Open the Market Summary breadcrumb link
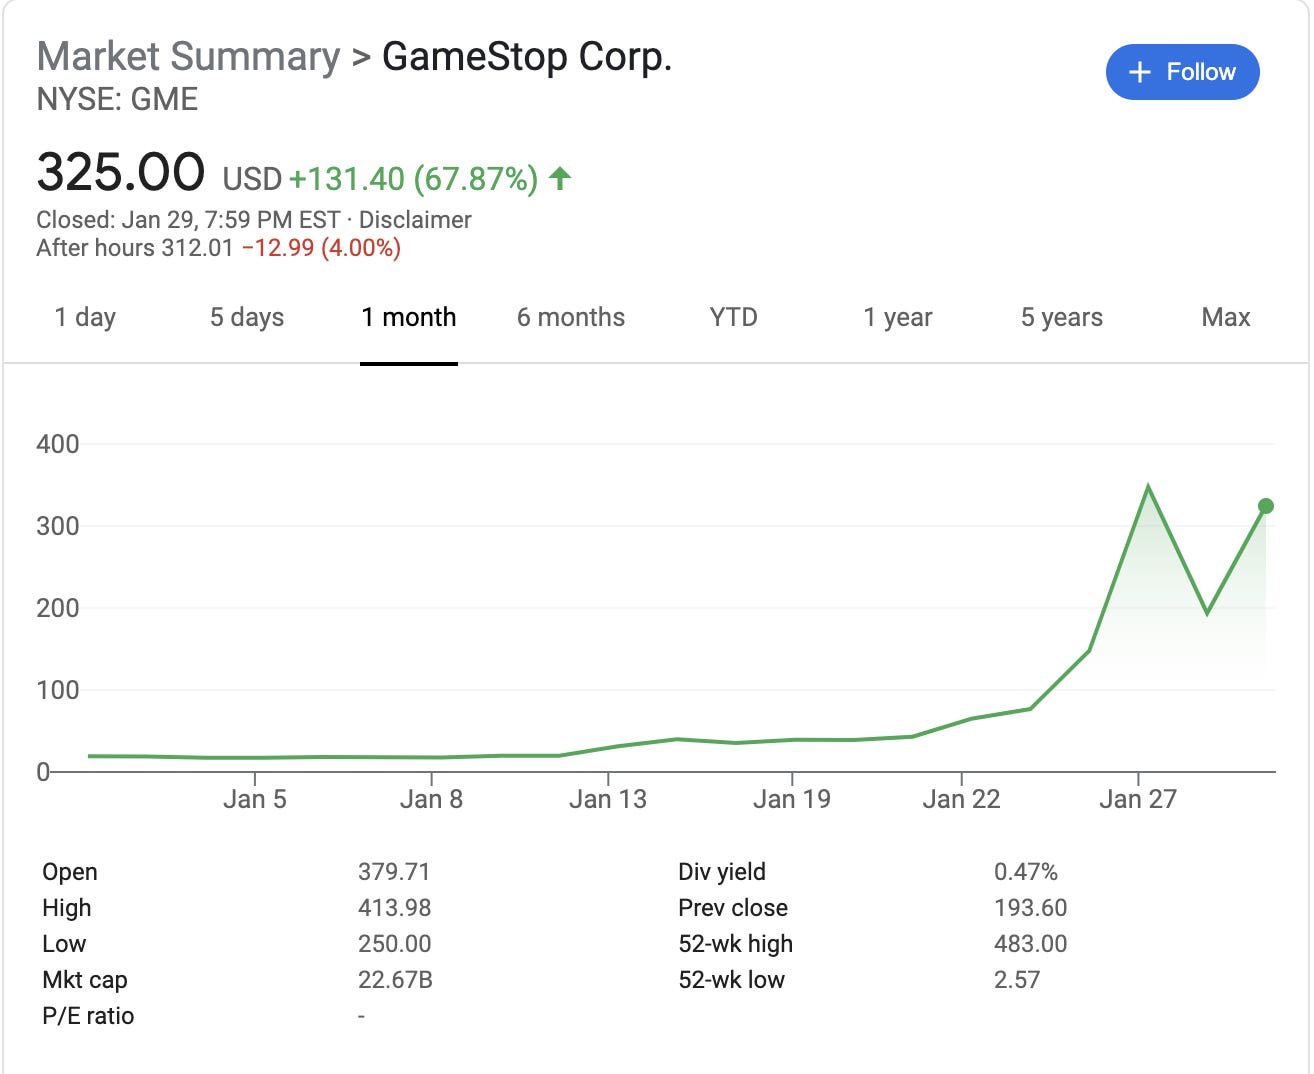 [188, 56]
